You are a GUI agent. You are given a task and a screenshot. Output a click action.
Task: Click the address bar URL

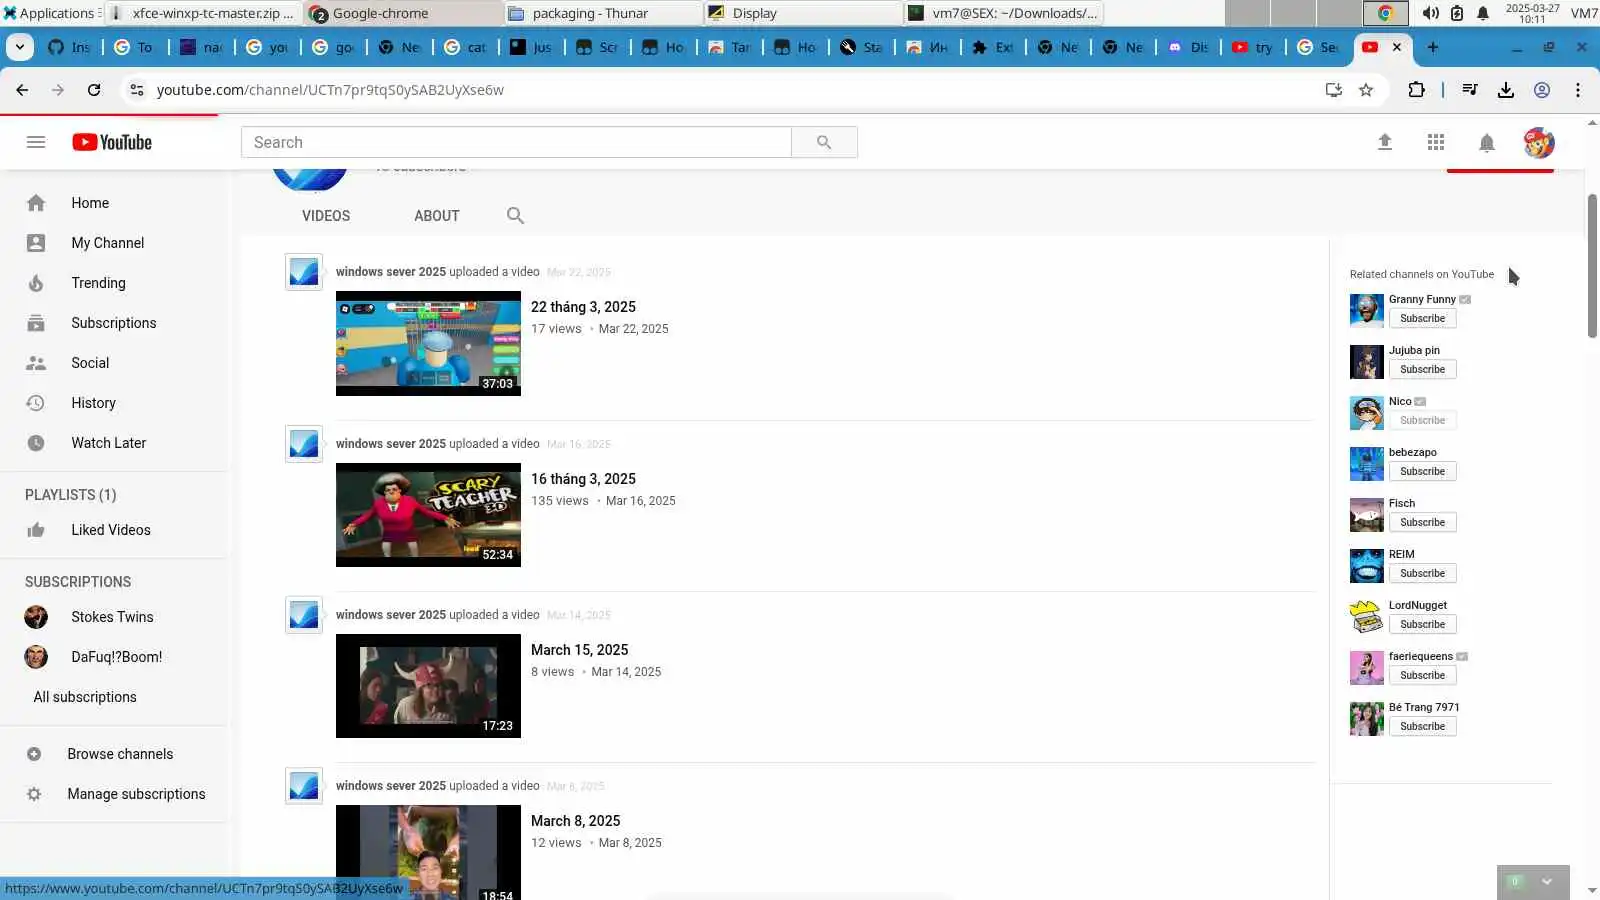pyautogui.click(x=330, y=90)
